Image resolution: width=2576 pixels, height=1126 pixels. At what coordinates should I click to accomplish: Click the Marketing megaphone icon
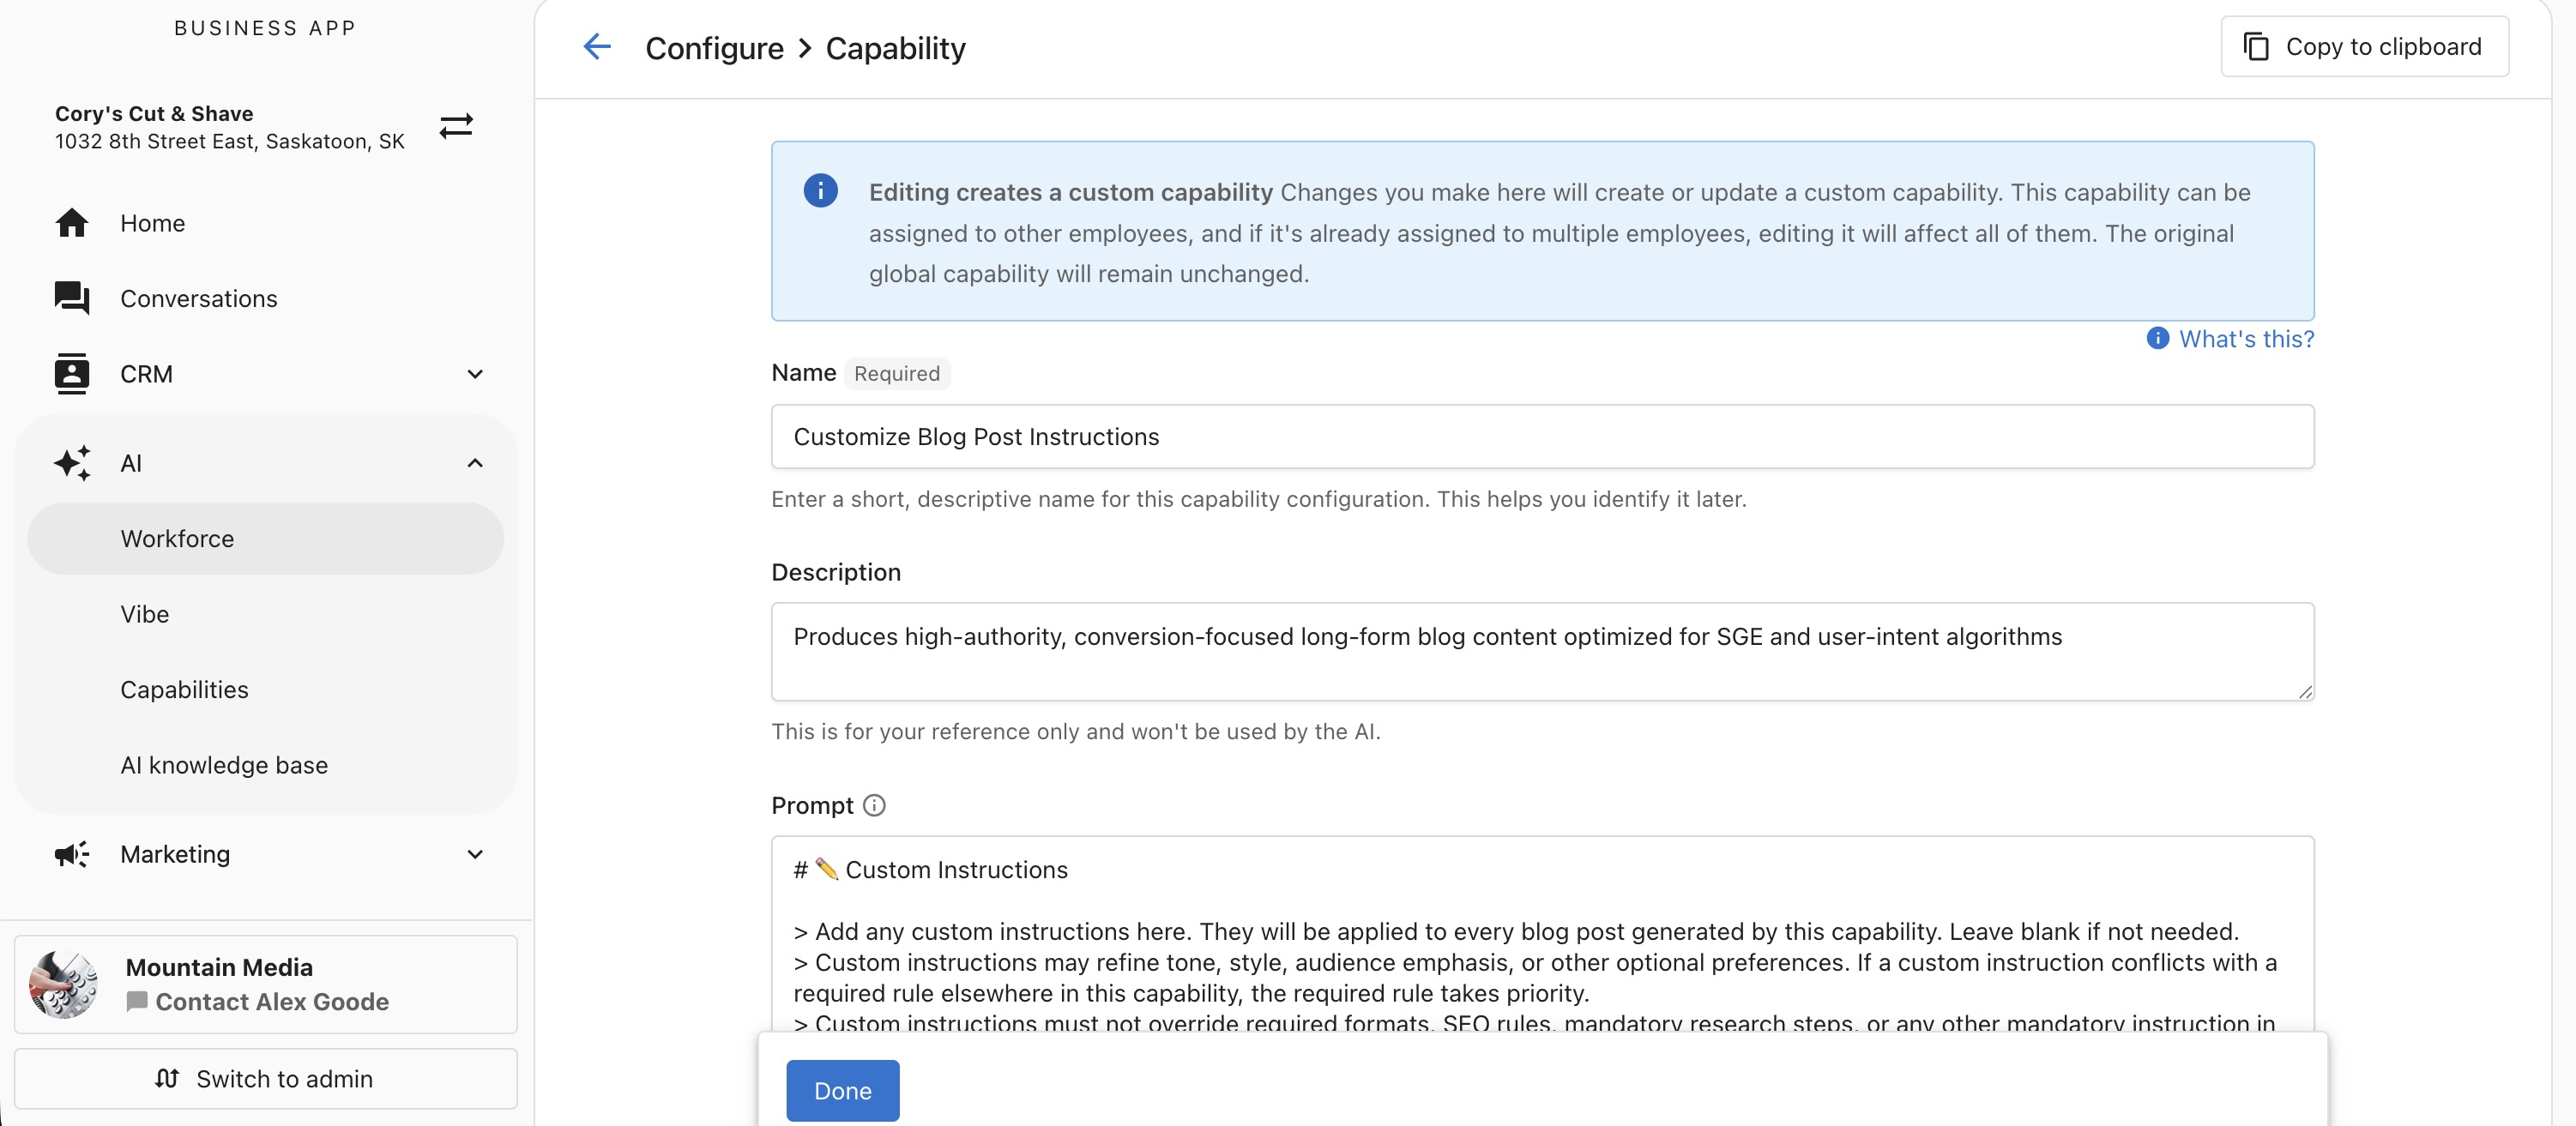pos(72,854)
